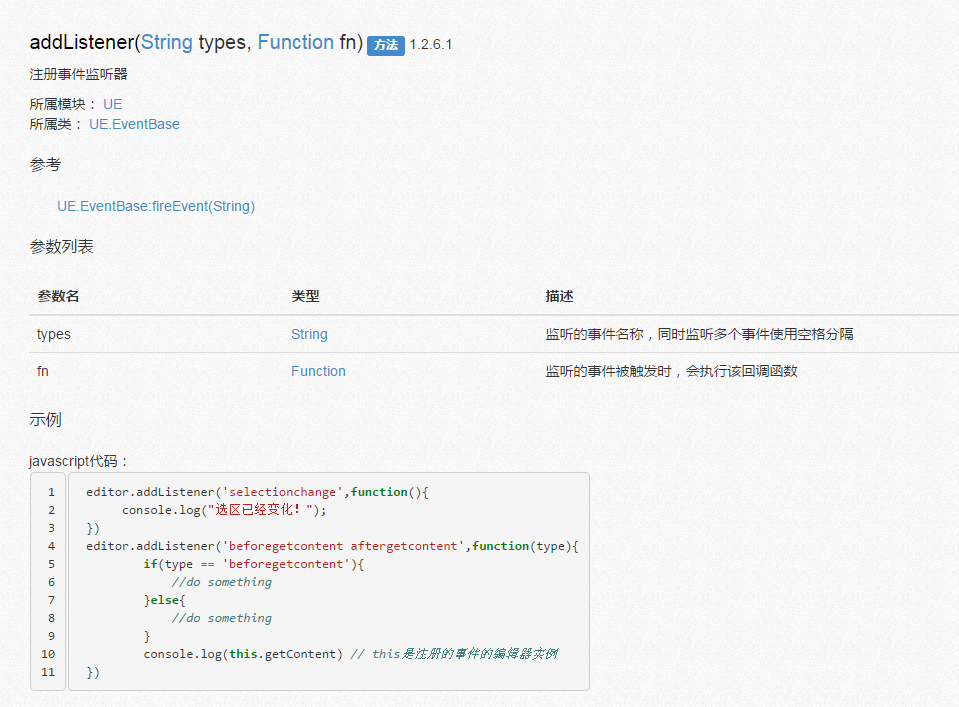Click code line number 10
959x707 pixels.
[x=48, y=654]
